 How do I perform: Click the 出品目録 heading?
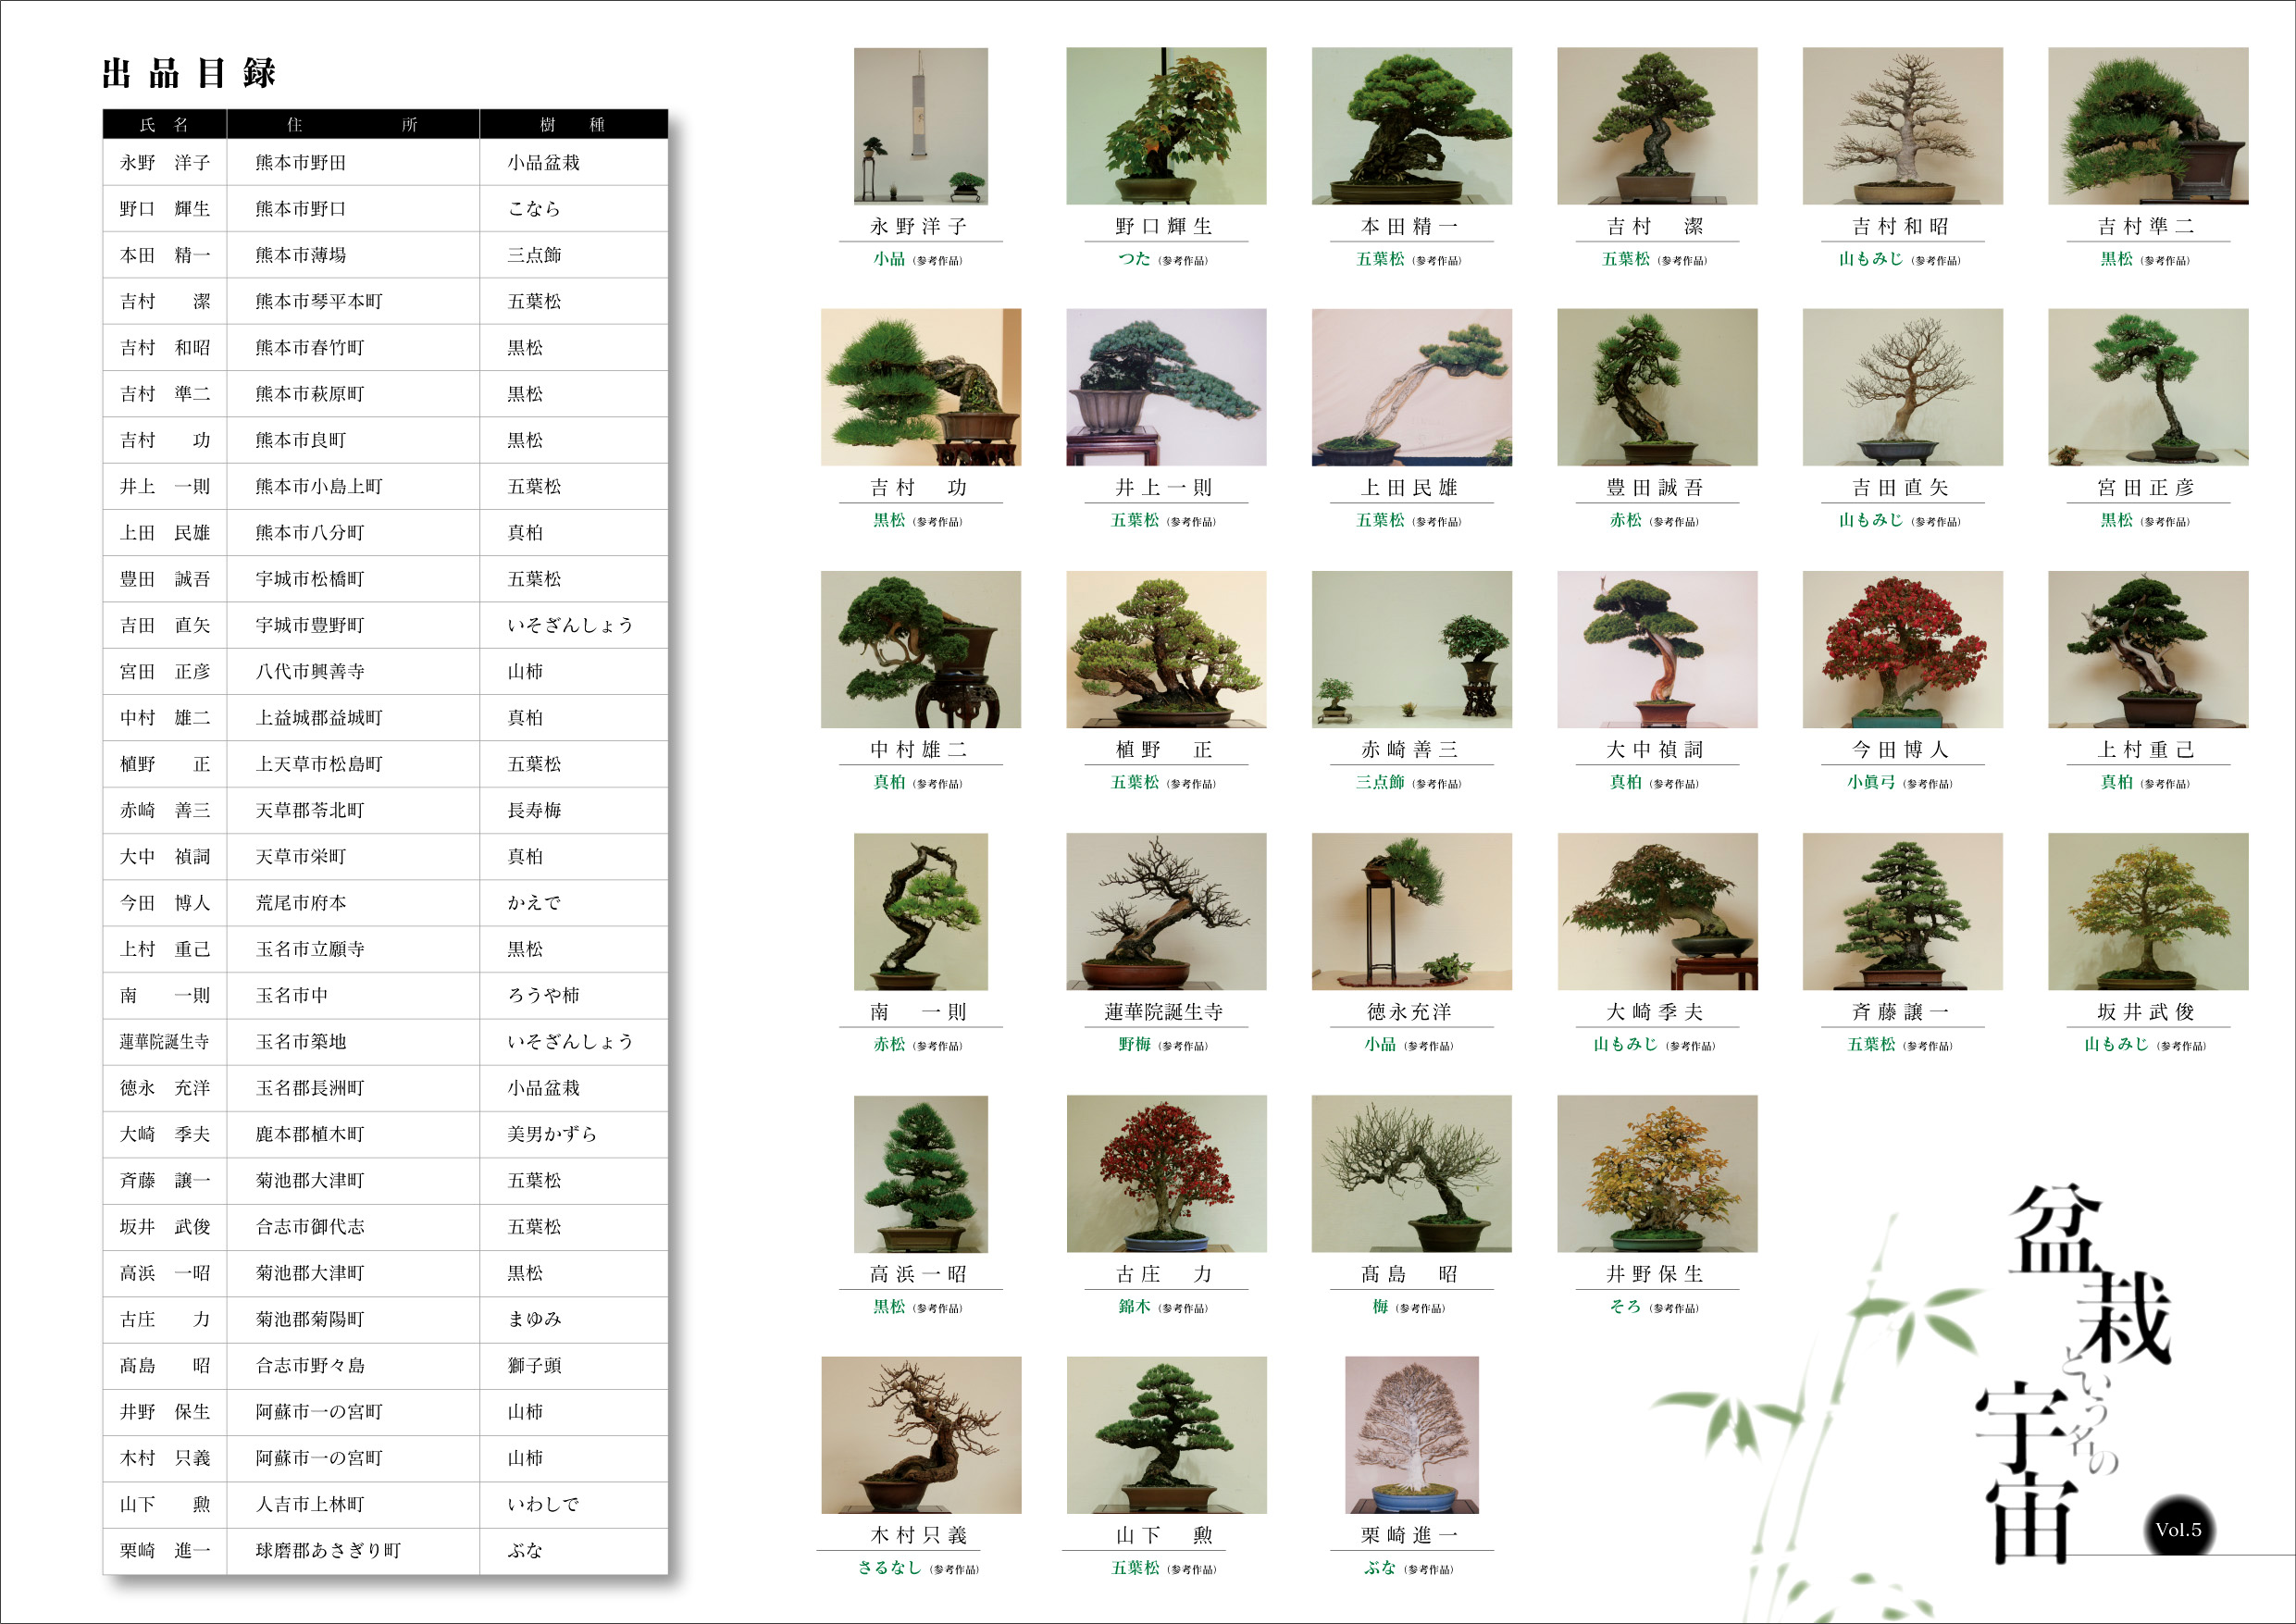click(x=189, y=73)
